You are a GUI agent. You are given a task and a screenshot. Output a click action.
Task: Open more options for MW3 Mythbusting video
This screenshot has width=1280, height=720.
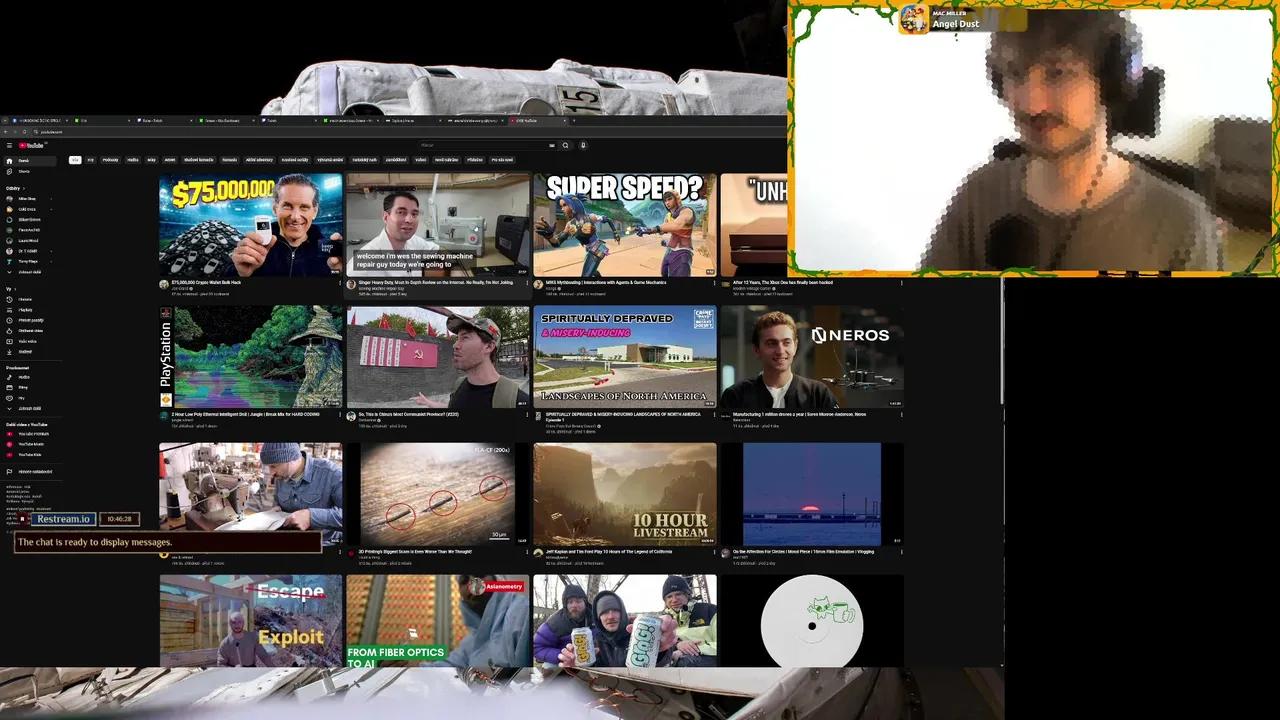714,283
